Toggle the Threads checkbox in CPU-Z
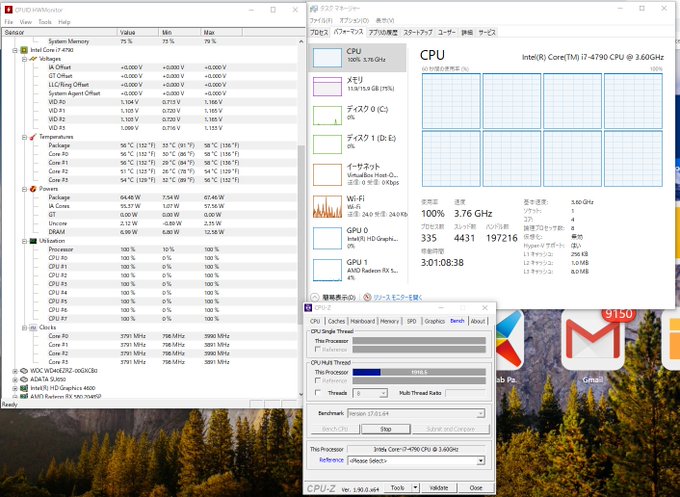 [318, 392]
